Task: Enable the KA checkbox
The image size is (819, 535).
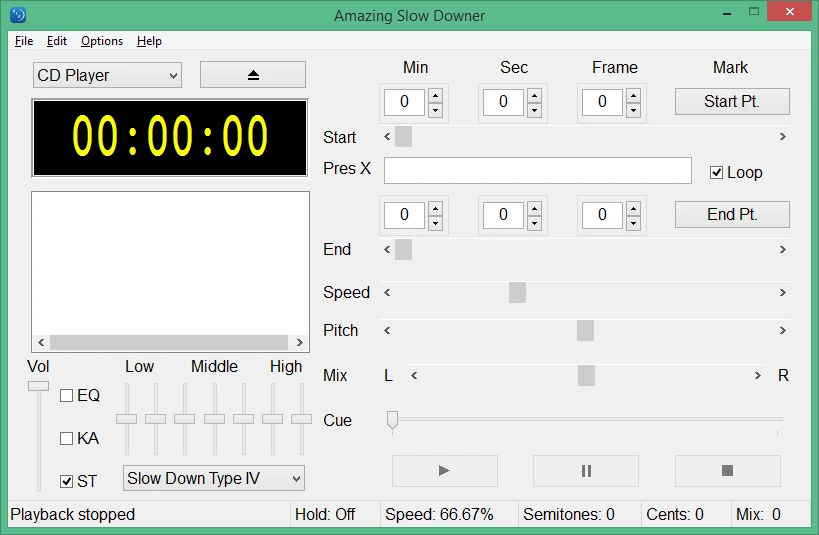Action: tap(66, 438)
